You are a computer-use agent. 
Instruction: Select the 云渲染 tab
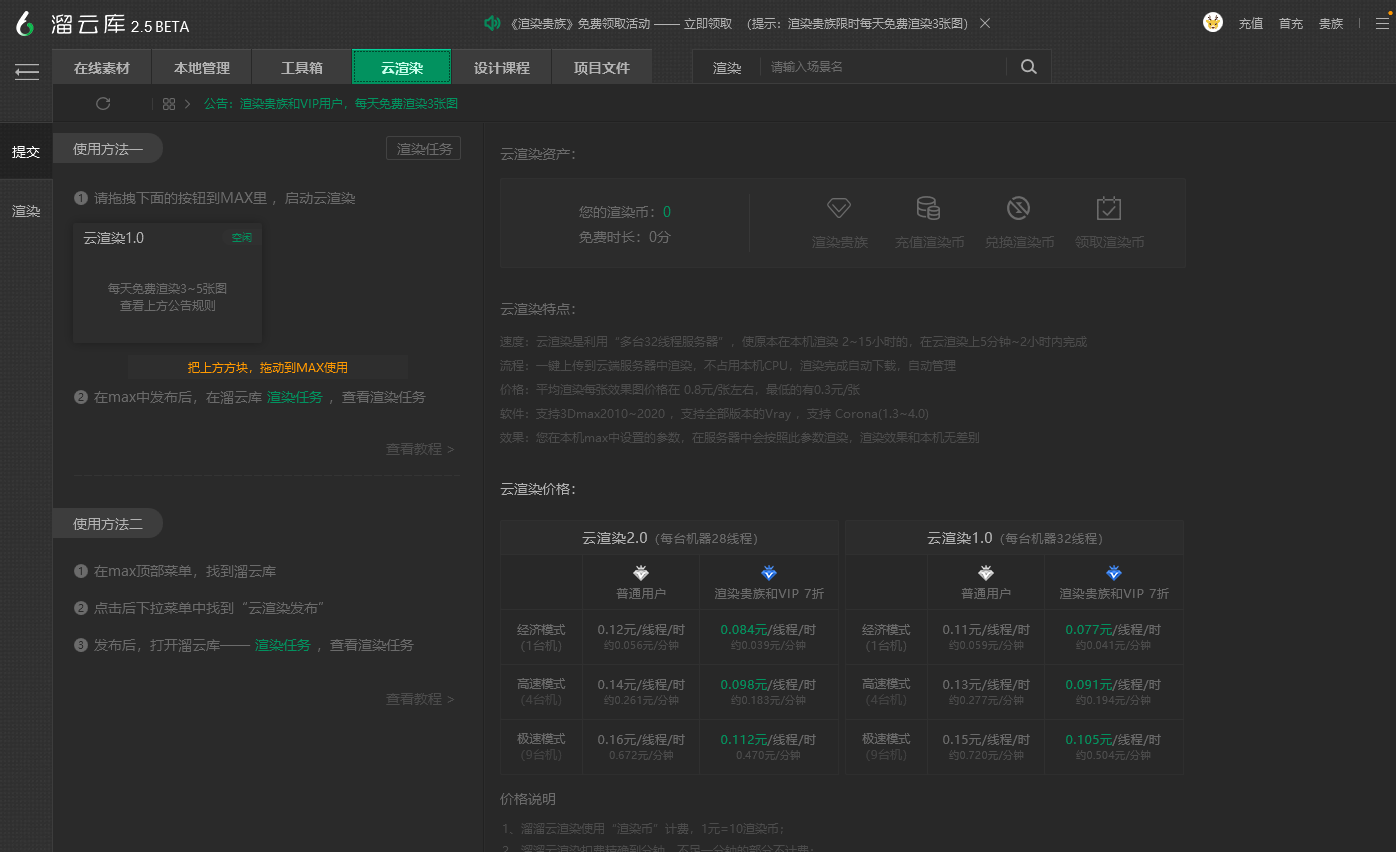point(402,68)
